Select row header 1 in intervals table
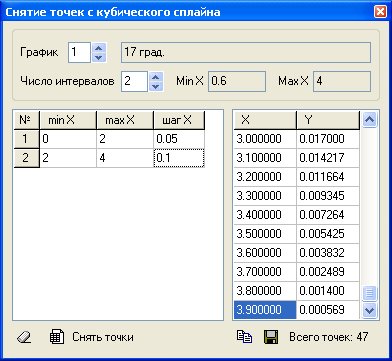This screenshot has width=392, height=361. point(26,139)
